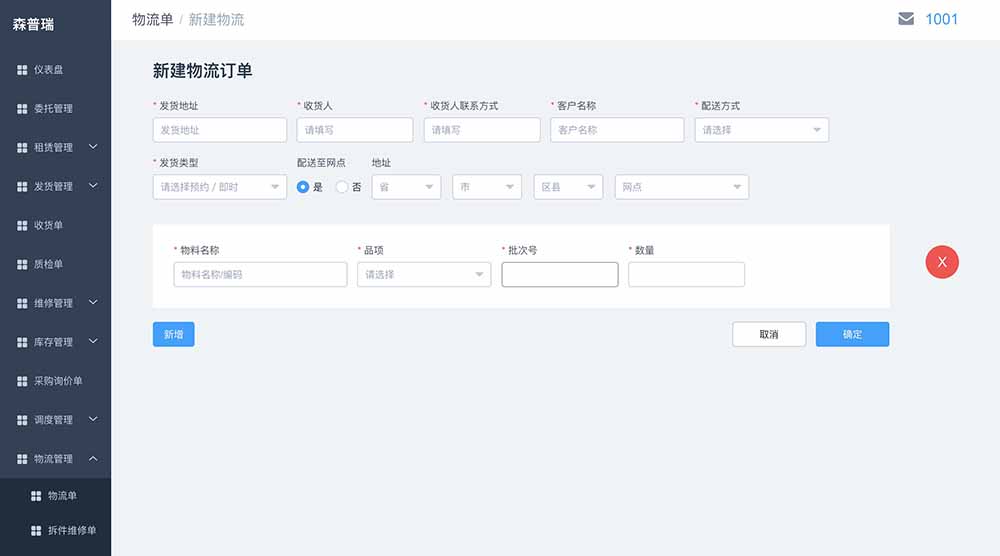Select the 否 radio button

[342, 187]
